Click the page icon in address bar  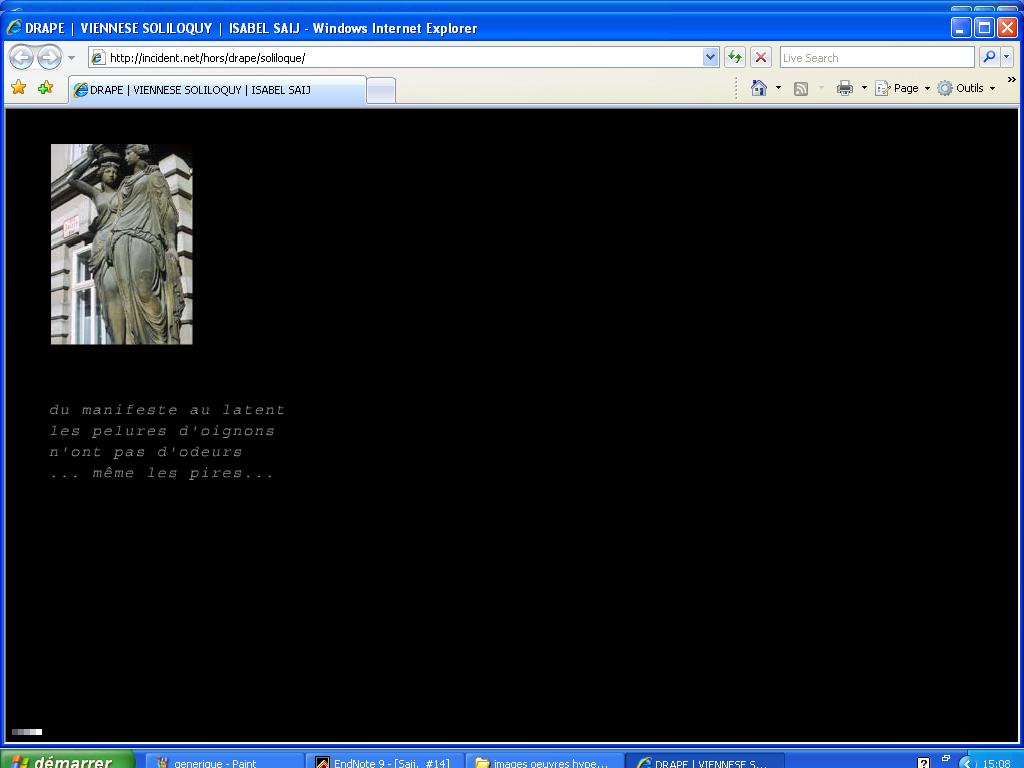[98, 57]
